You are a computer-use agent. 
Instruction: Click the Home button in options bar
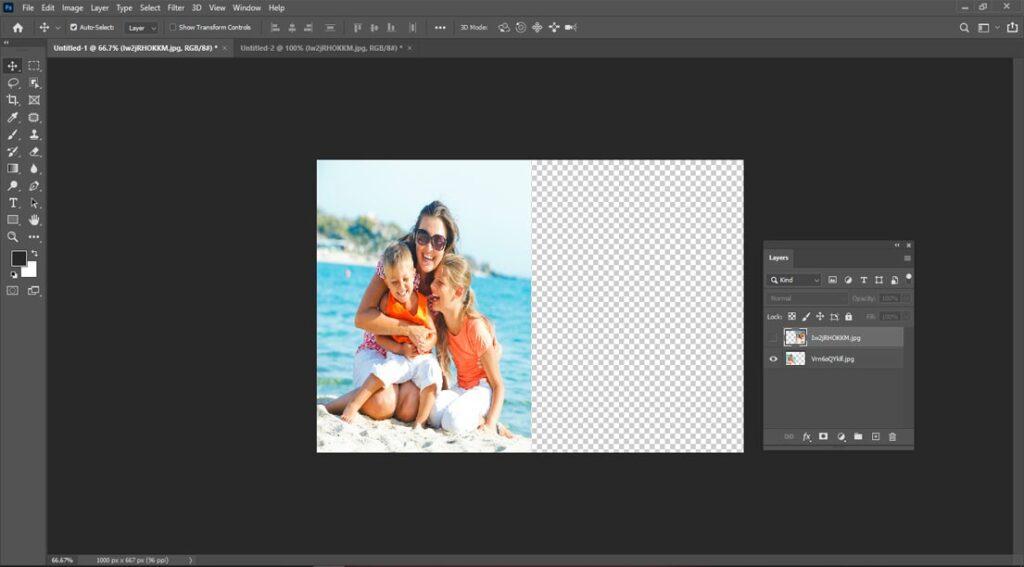point(18,27)
